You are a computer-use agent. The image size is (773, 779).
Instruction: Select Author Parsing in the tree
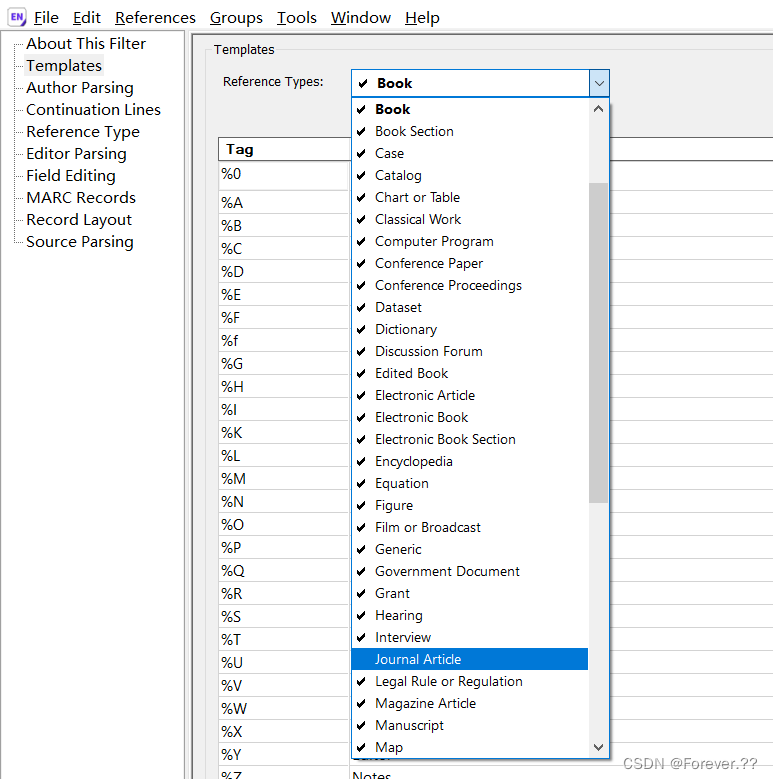80,88
